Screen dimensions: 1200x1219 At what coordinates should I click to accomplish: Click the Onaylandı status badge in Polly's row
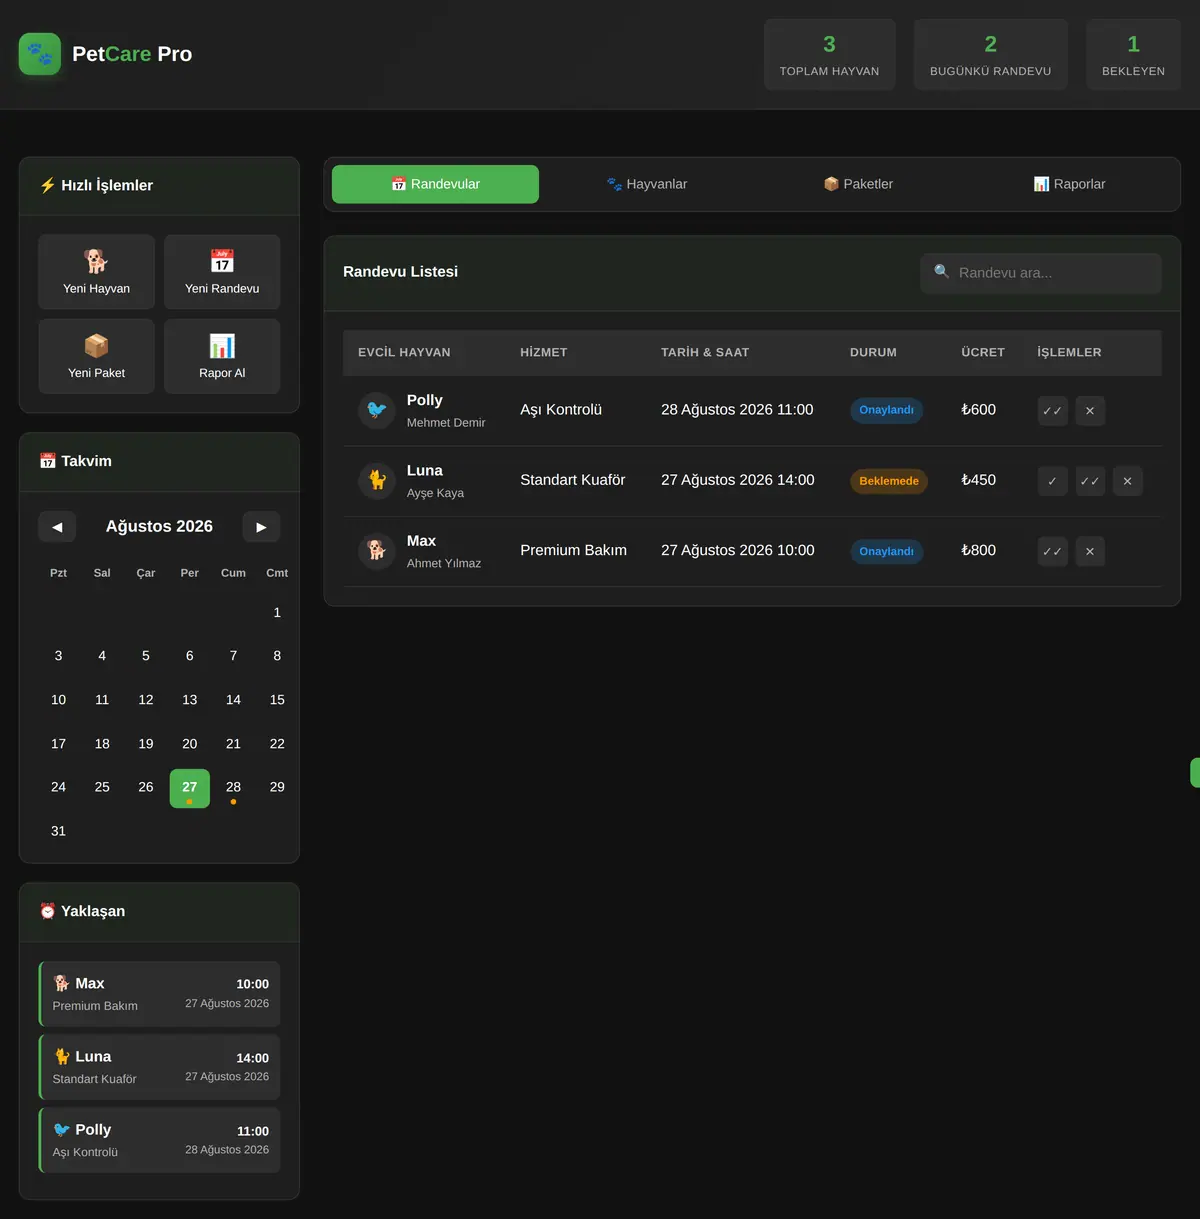[887, 410]
